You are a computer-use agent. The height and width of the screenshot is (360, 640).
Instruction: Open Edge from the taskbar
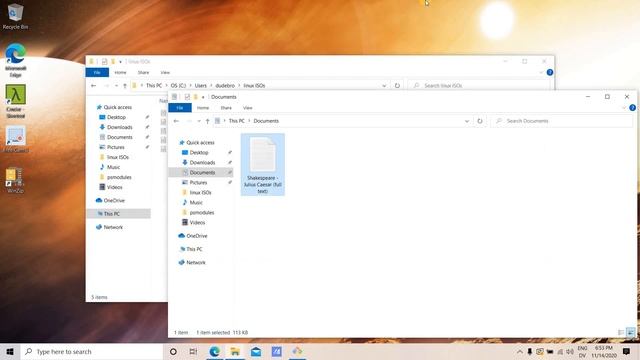click(x=214, y=351)
